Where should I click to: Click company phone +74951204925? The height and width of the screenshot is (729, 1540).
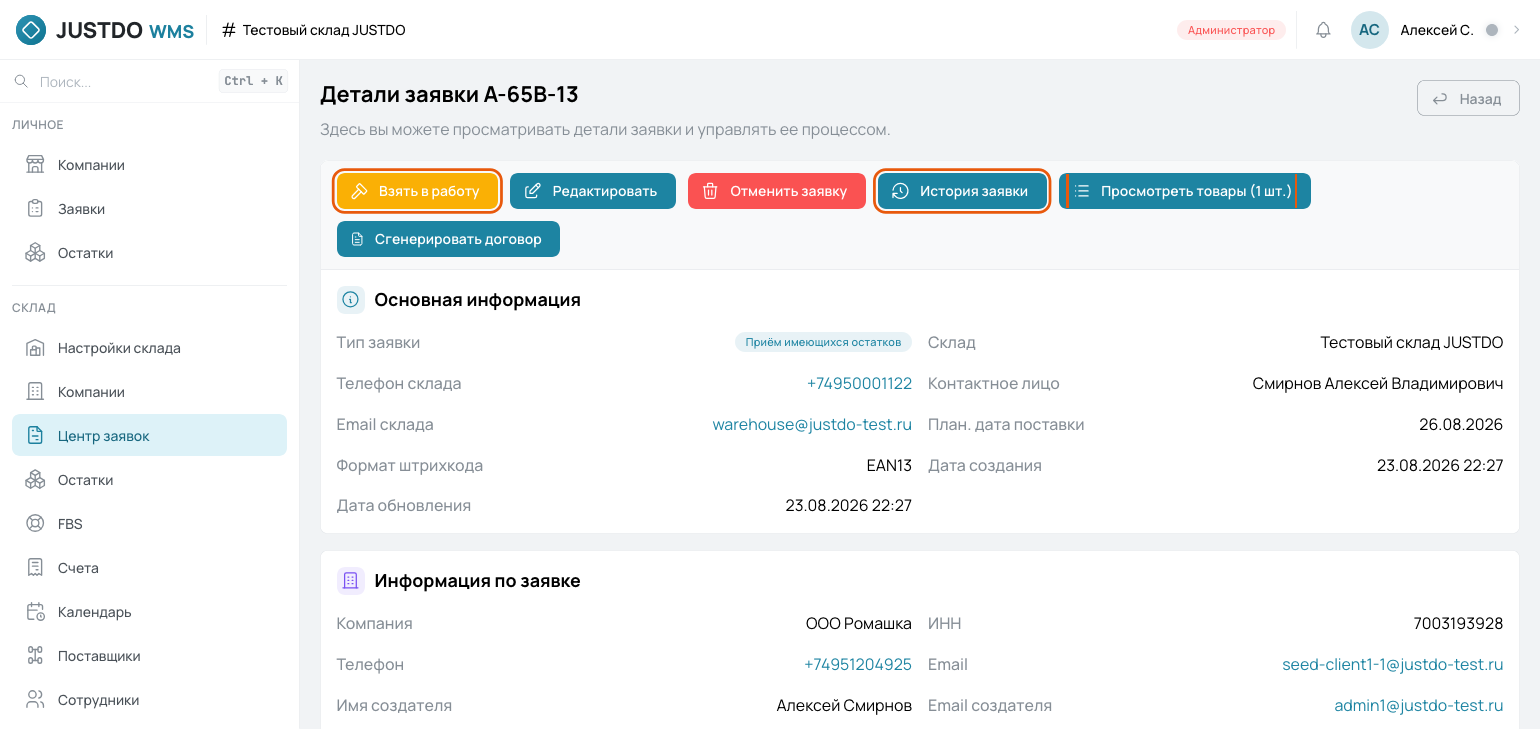point(858,664)
